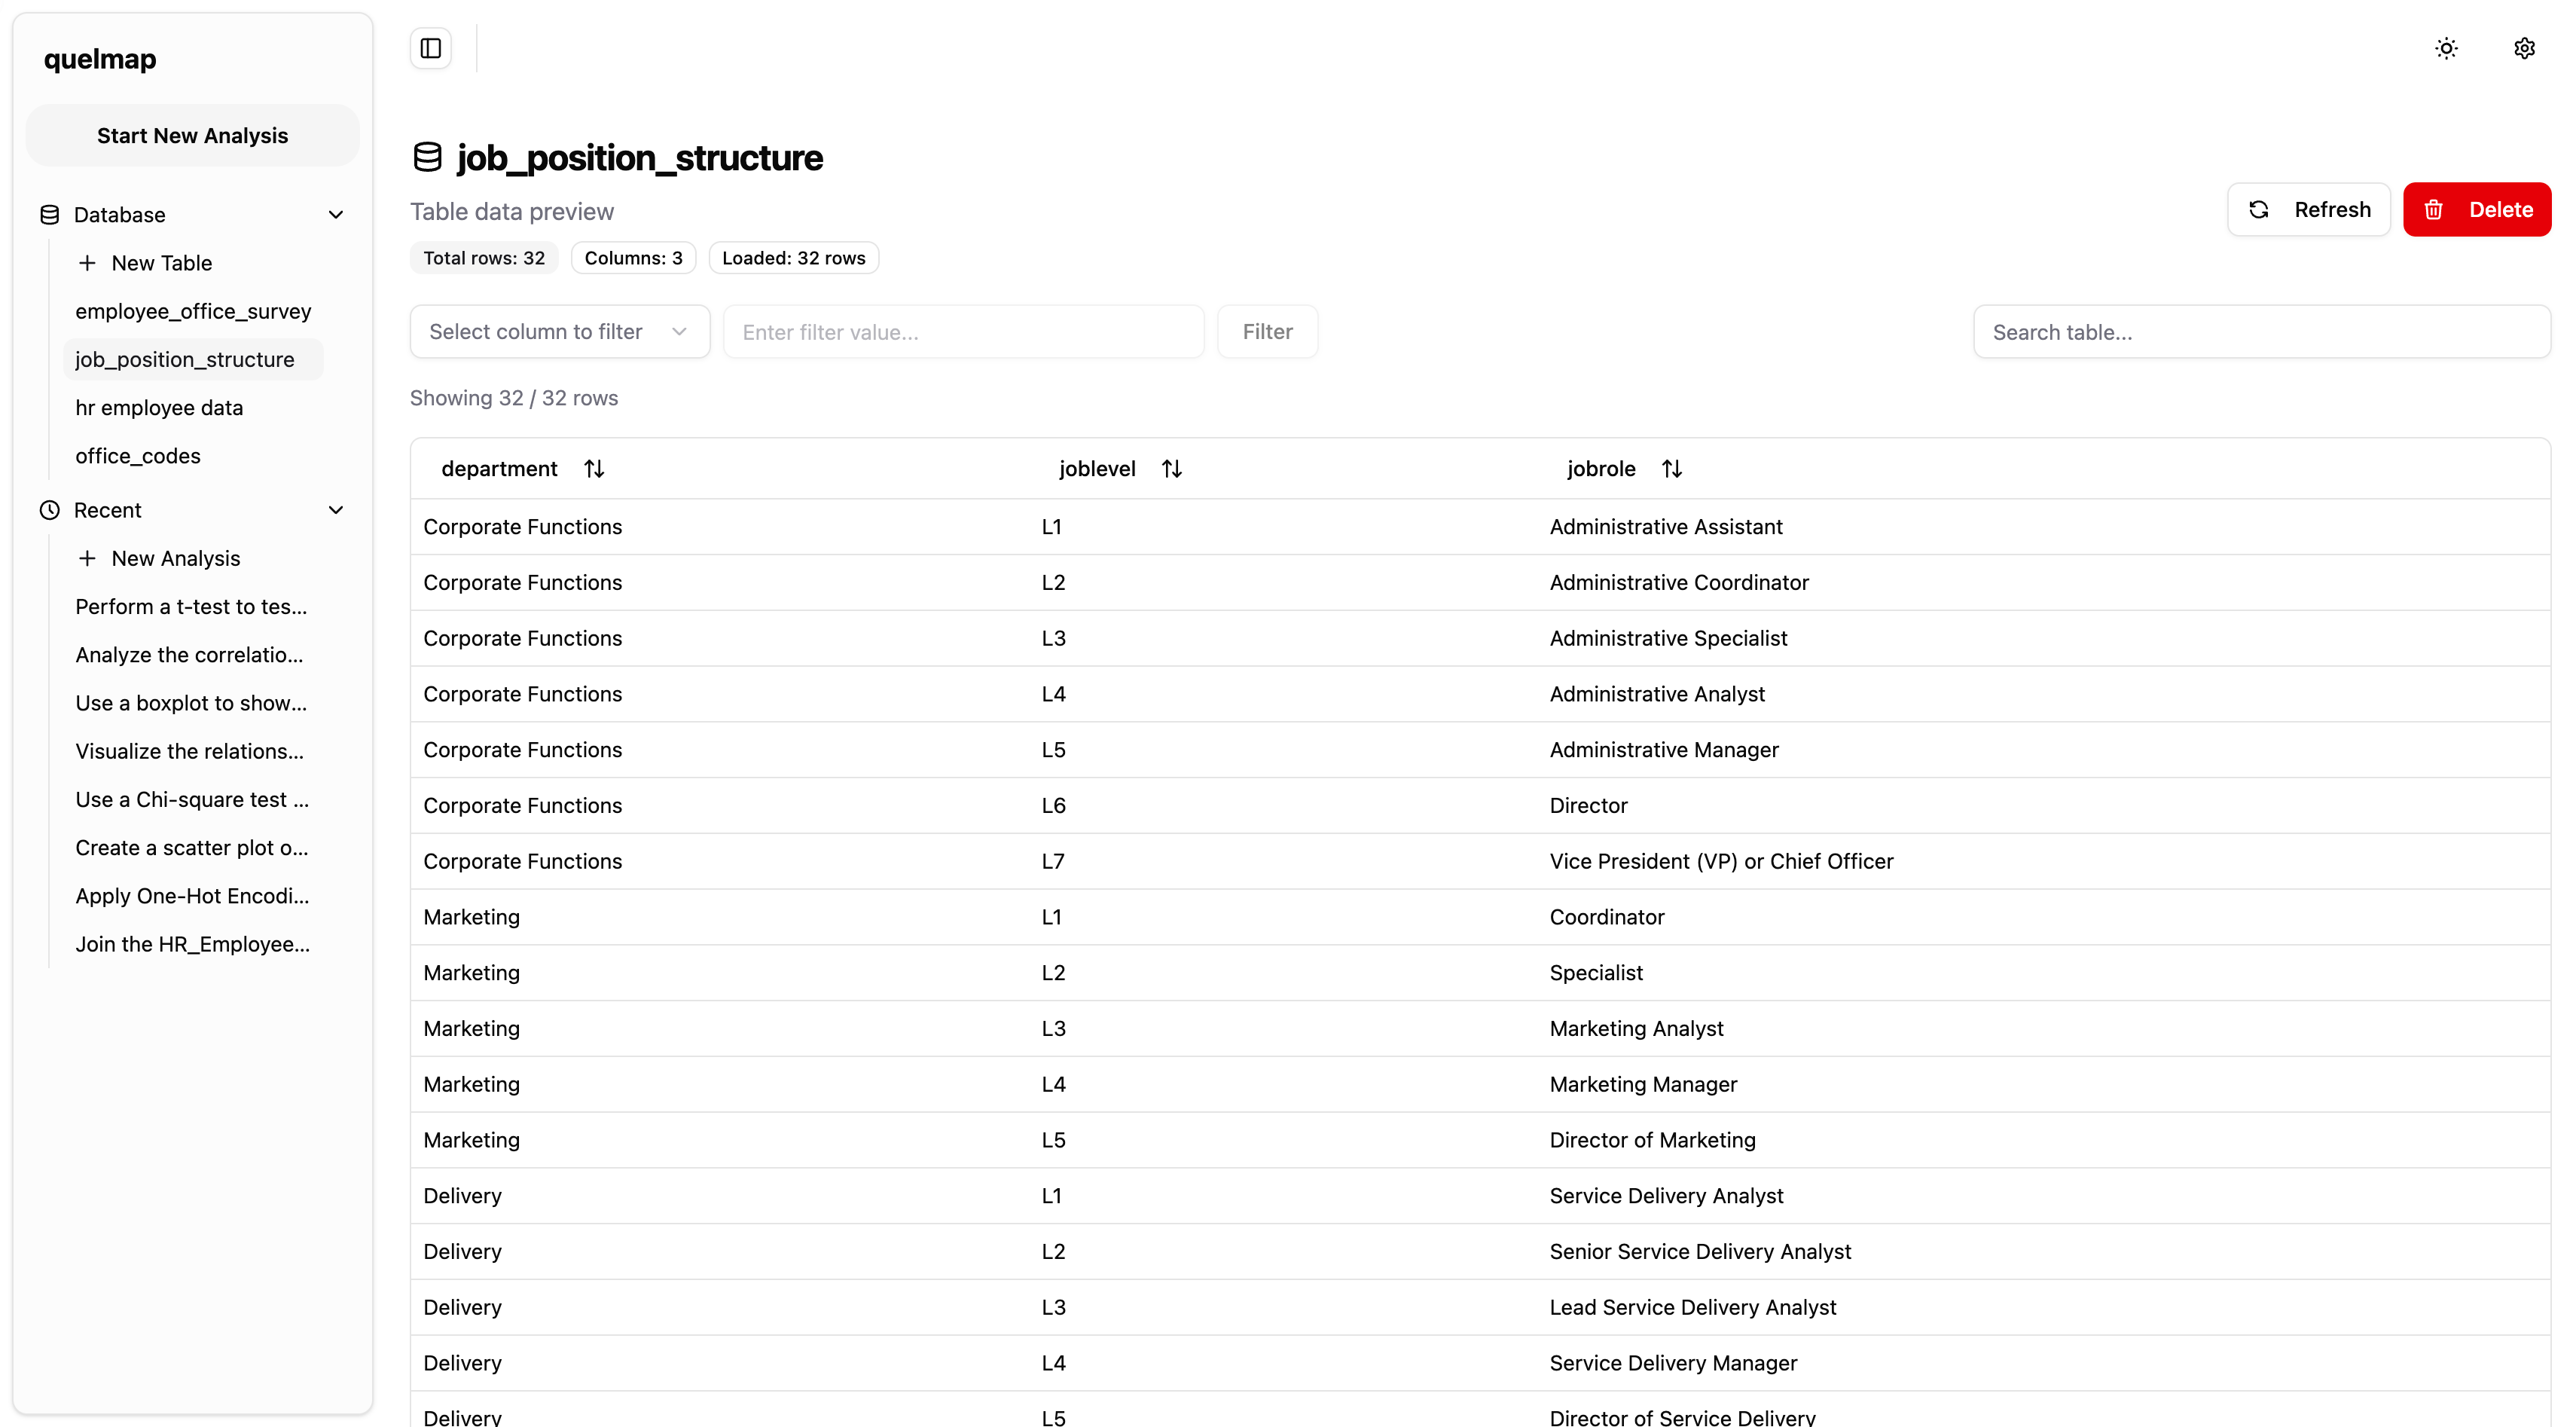Sort by jobrole column arrows
This screenshot has width=2576, height=1427.
tap(1672, 468)
